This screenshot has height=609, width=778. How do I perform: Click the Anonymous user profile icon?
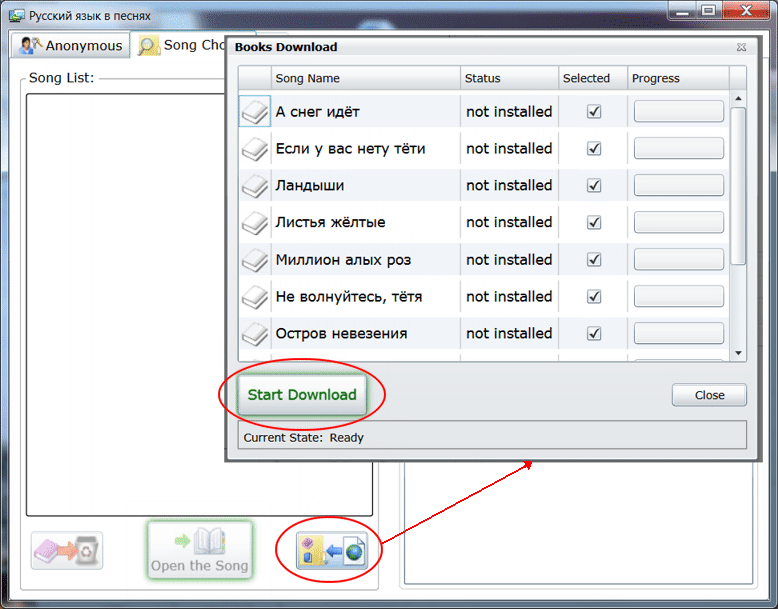(29, 45)
